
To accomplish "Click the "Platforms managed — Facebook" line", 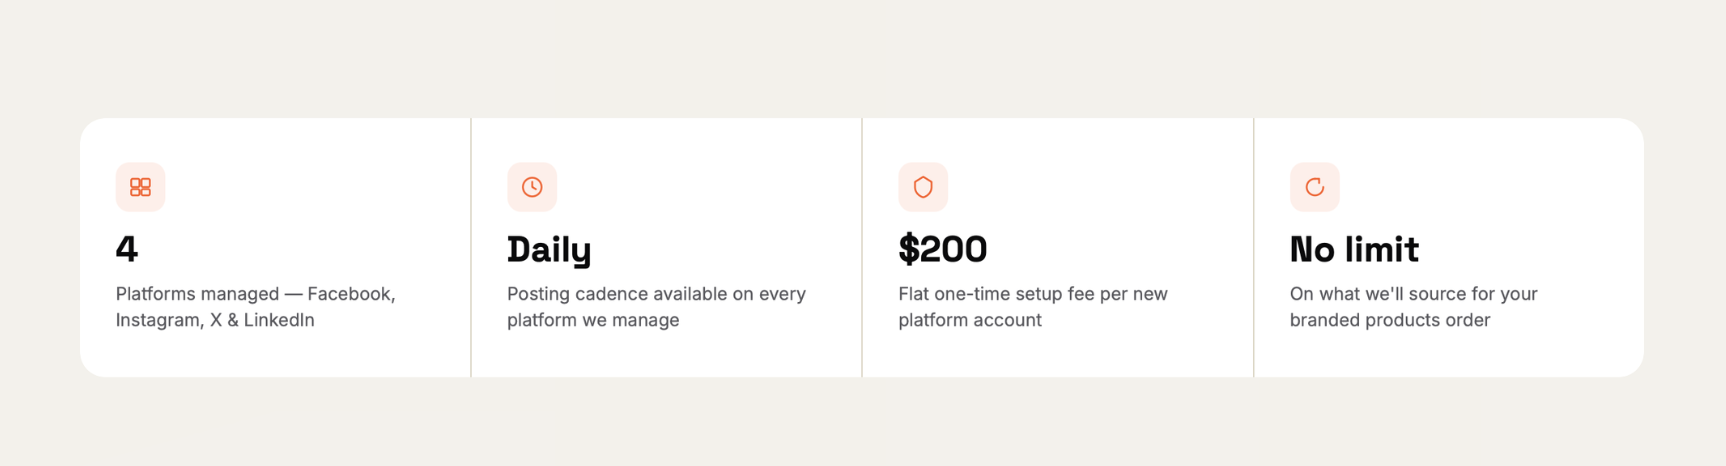I will [x=256, y=294].
